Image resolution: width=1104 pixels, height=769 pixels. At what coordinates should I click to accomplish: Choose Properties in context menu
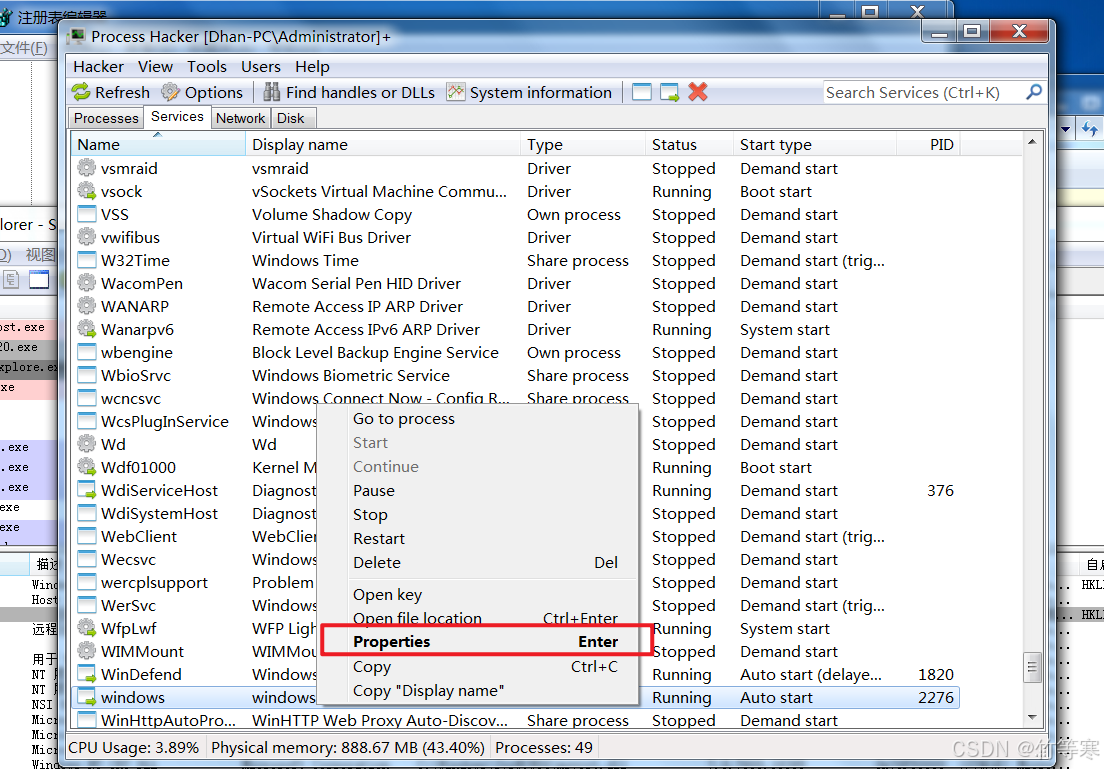(479, 642)
